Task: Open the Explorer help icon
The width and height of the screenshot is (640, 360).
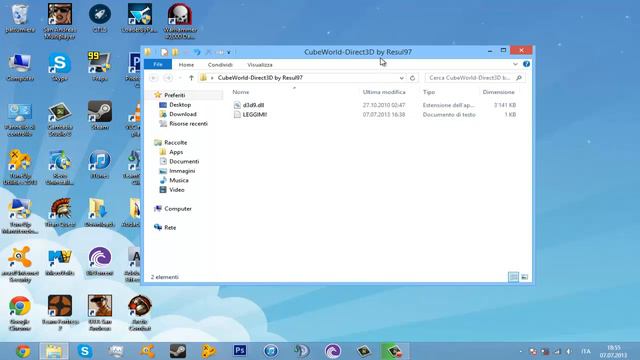Action: [526, 64]
